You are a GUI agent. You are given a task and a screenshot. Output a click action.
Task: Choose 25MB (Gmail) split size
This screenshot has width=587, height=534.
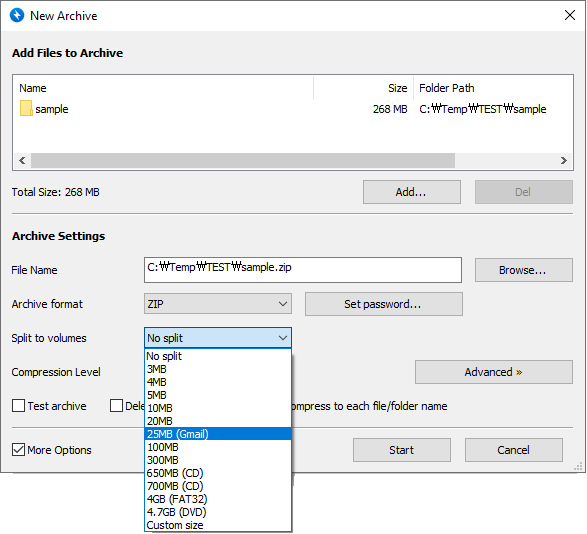click(218, 434)
